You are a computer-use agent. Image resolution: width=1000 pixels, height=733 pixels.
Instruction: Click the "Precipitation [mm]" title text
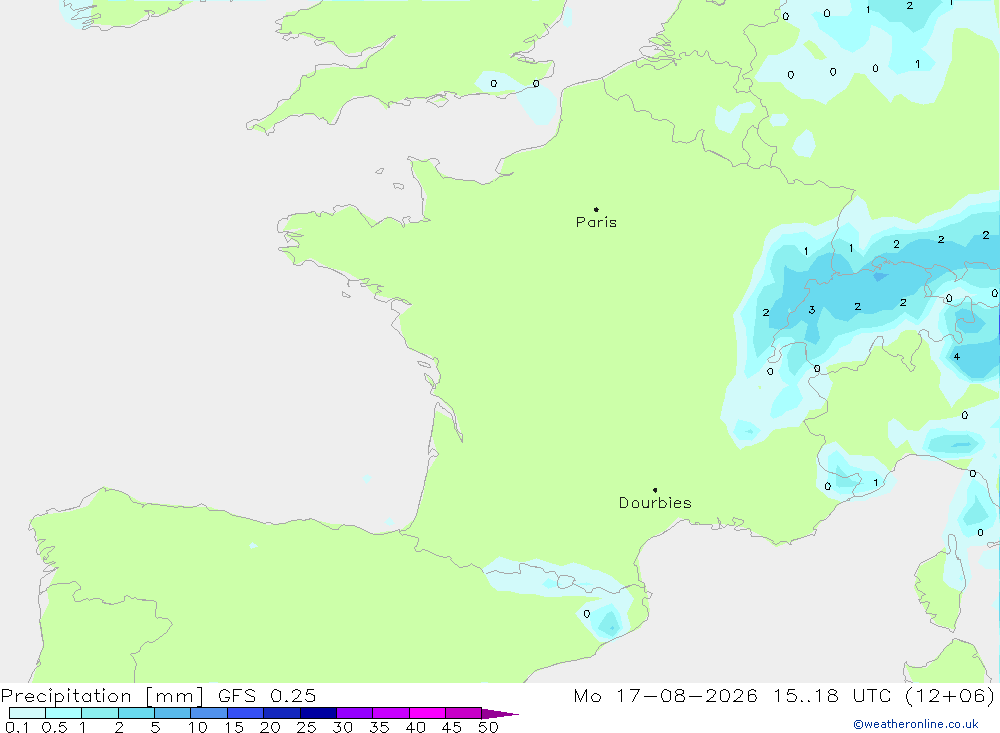click(102, 696)
